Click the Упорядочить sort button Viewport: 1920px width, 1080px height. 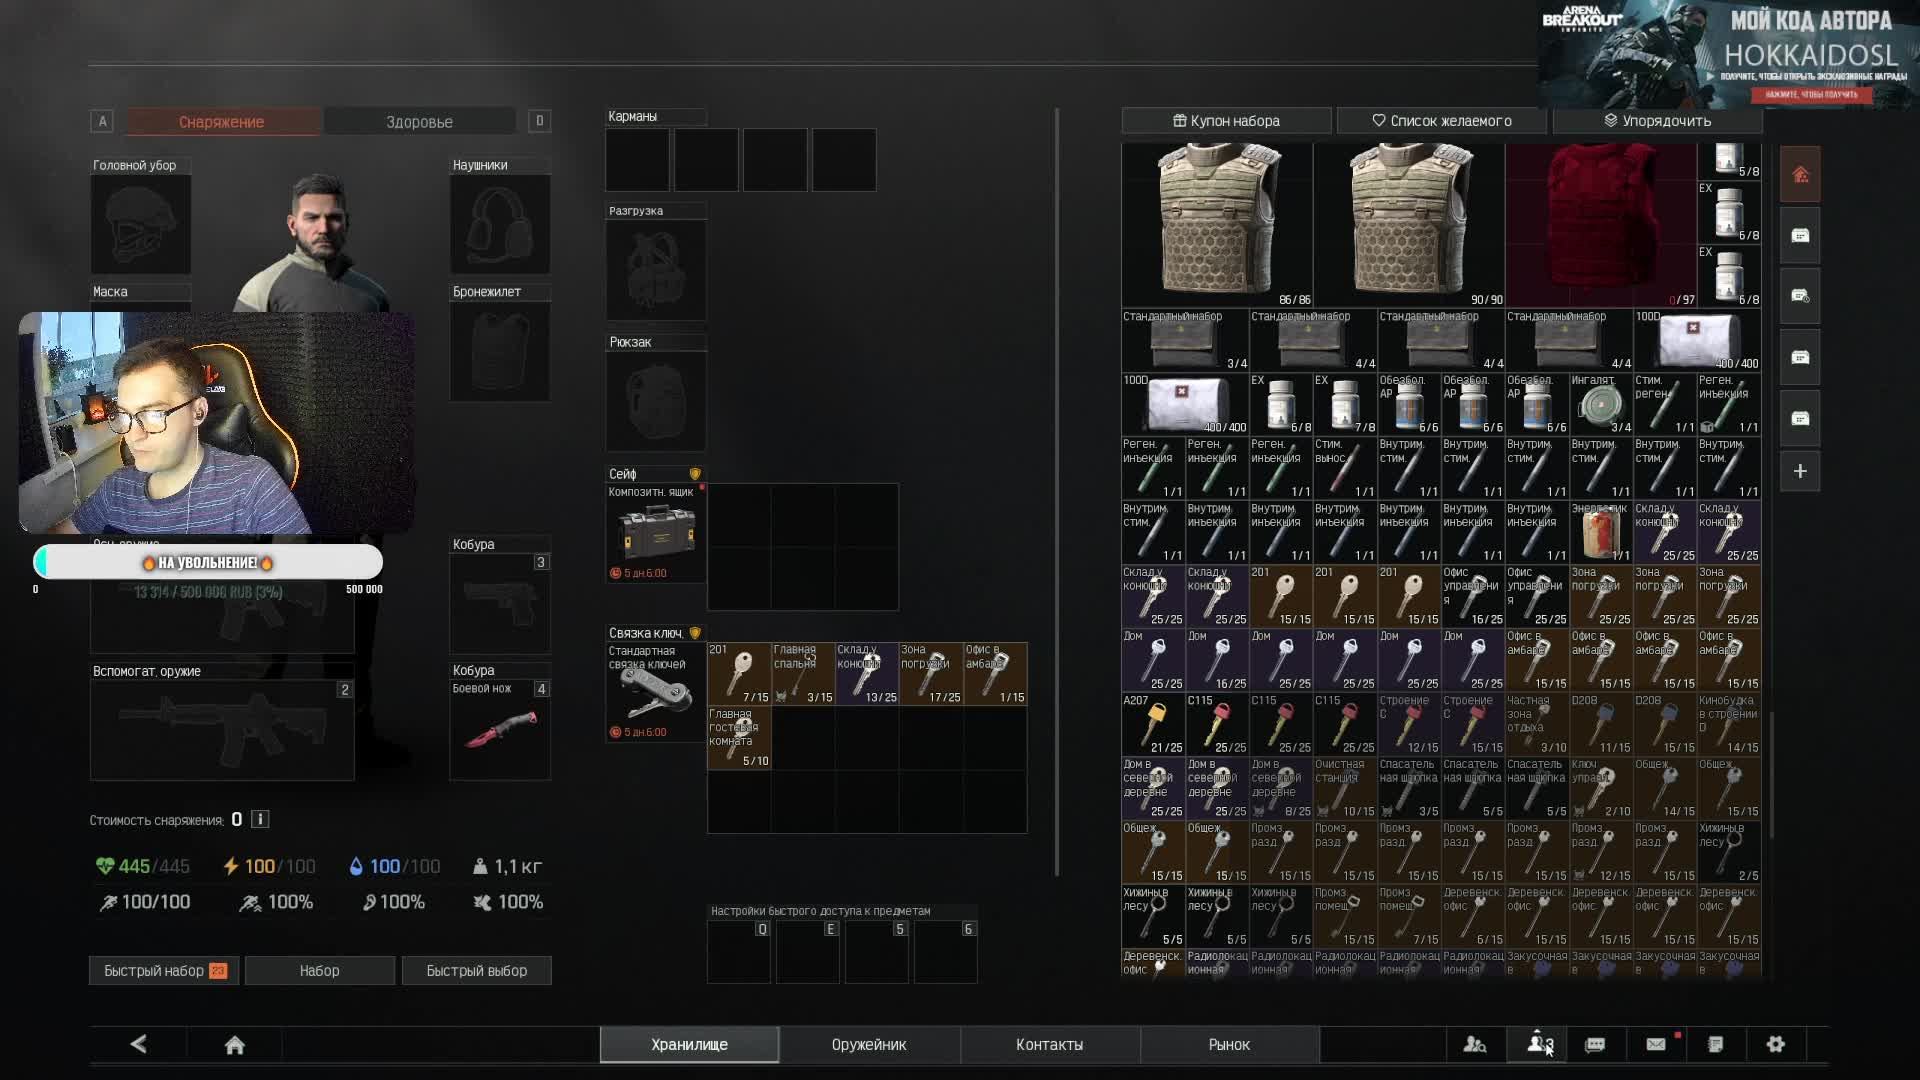(x=1657, y=121)
